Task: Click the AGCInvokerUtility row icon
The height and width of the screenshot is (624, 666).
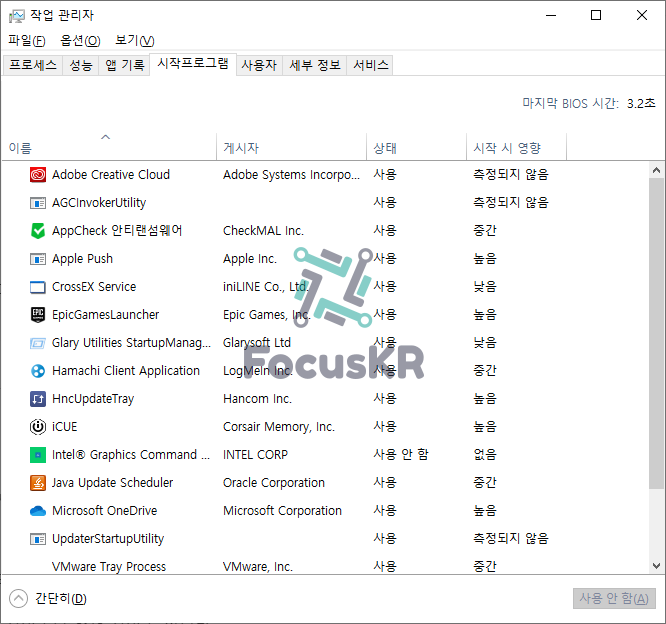Action: 38,203
